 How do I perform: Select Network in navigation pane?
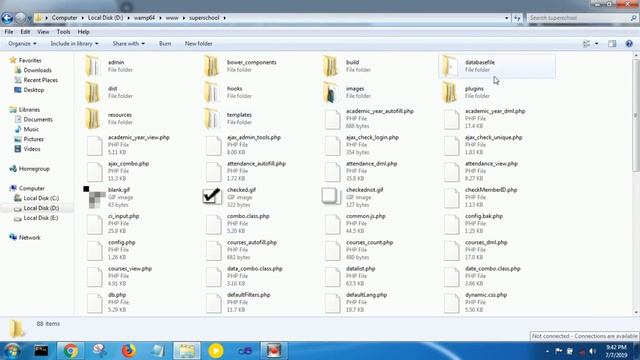[x=29, y=238]
